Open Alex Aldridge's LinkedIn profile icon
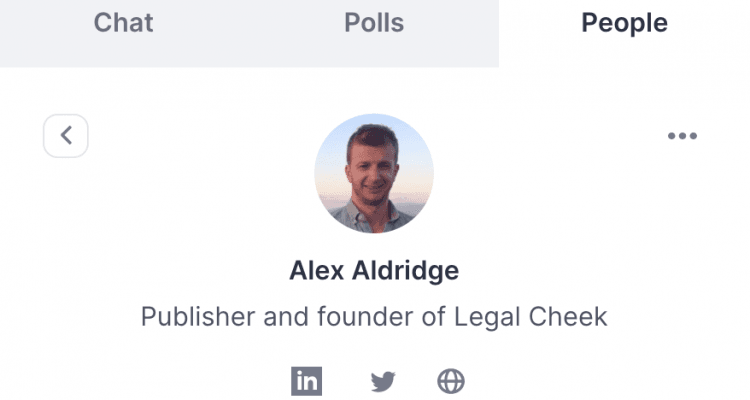This screenshot has width=750, height=400. (306, 381)
